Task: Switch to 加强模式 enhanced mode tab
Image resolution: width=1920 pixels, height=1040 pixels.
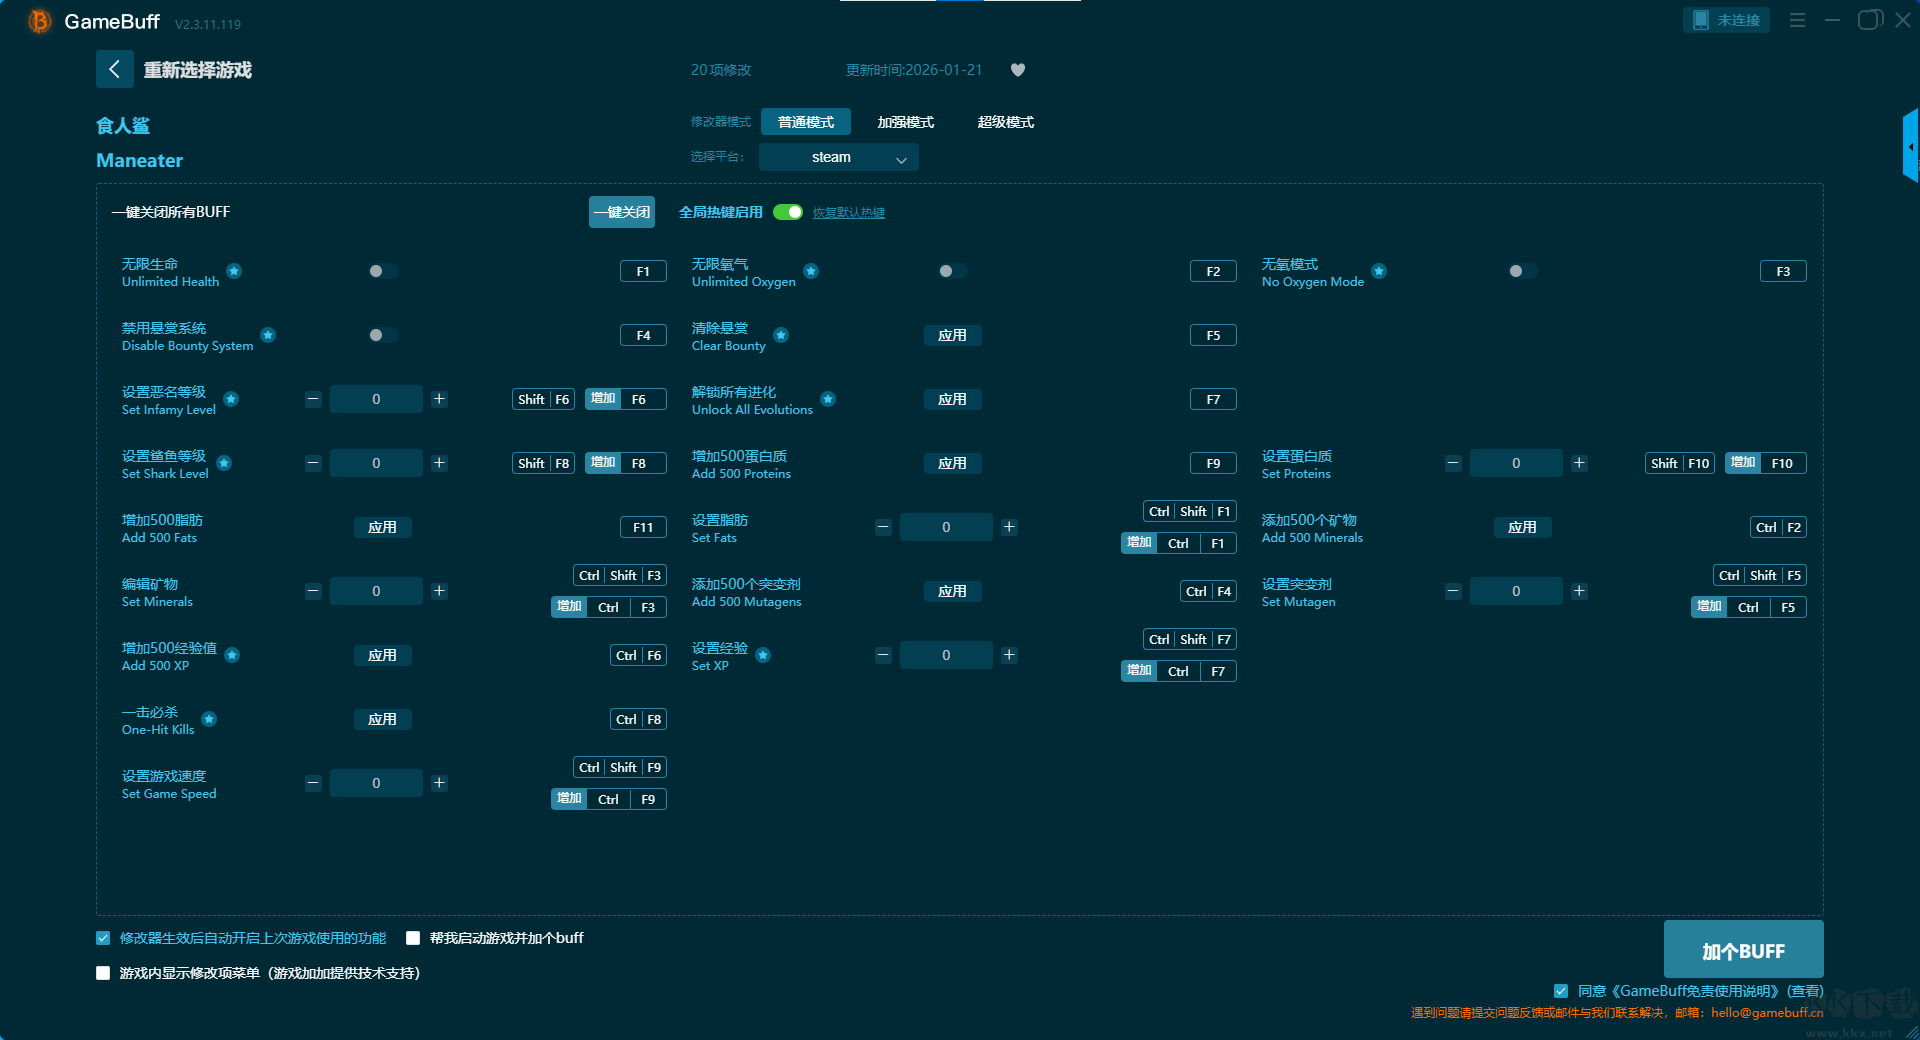Action: (x=905, y=122)
